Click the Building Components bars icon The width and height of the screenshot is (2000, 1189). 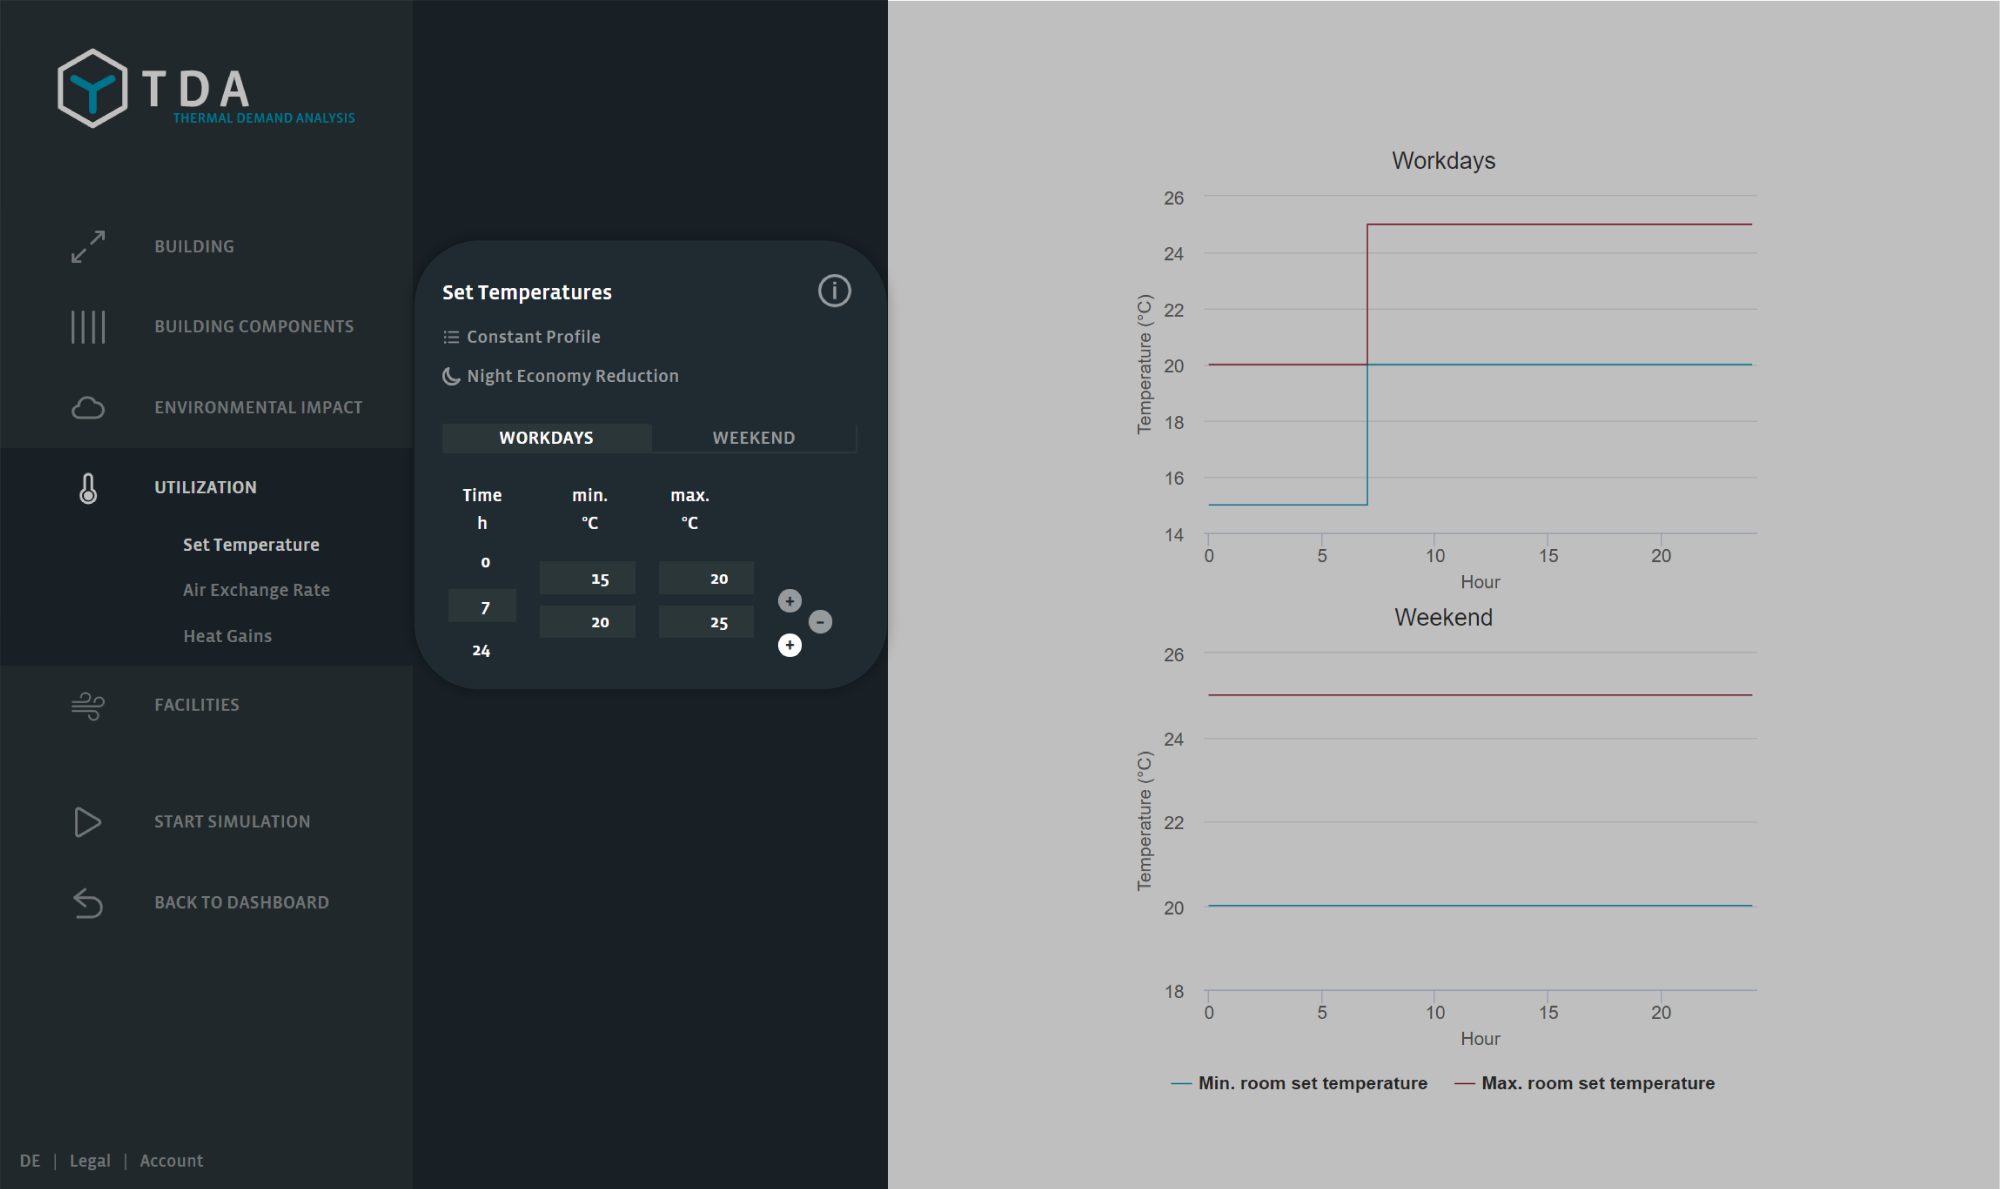point(88,327)
